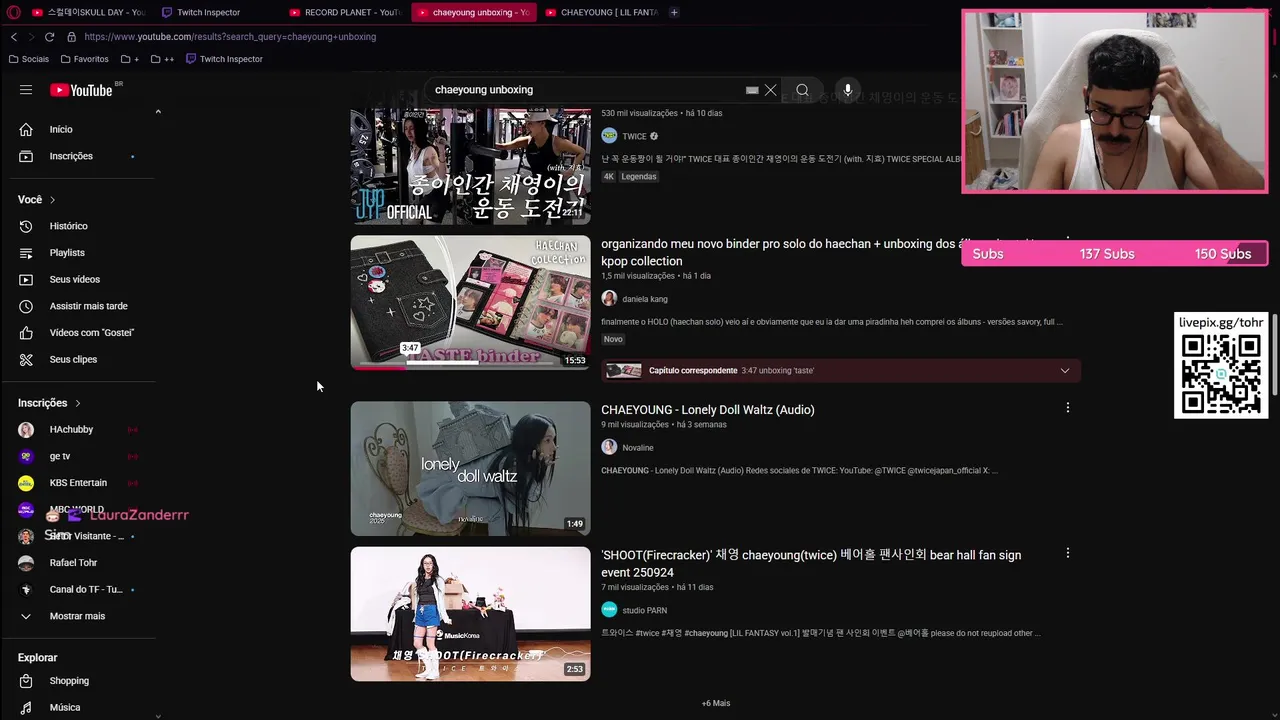The width and height of the screenshot is (1280, 720).
Task: Click the YouTube logo
Action: coord(81,90)
